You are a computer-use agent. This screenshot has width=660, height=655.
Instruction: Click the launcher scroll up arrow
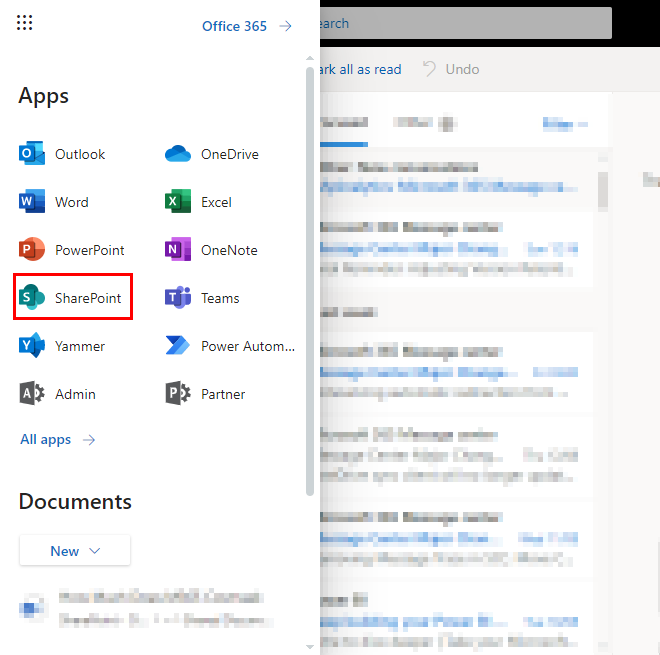coord(310,59)
